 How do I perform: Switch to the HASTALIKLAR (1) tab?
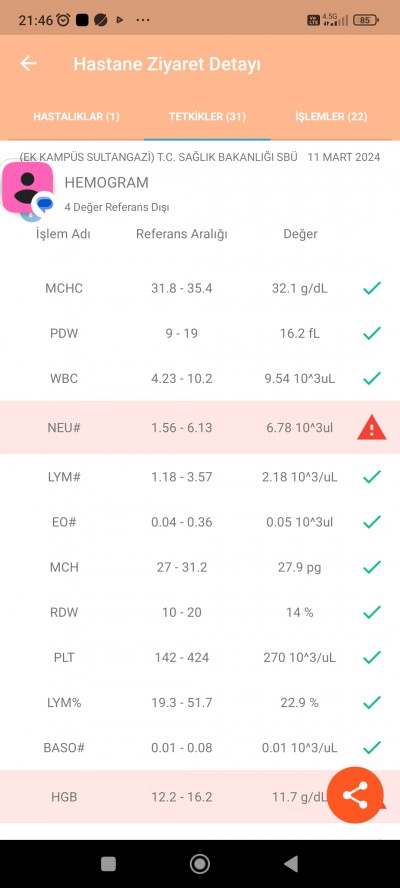click(76, 117)
